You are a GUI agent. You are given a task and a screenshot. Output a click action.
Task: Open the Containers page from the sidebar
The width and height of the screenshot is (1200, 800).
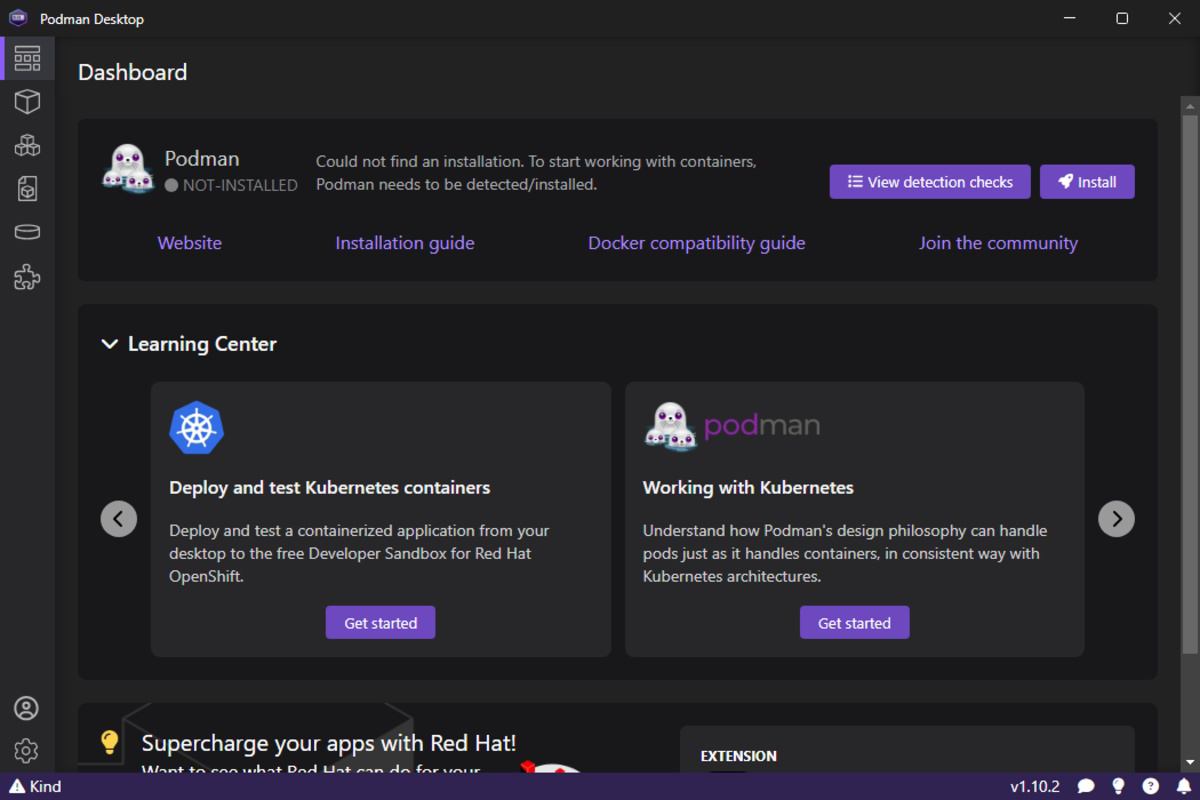(27, 101)
